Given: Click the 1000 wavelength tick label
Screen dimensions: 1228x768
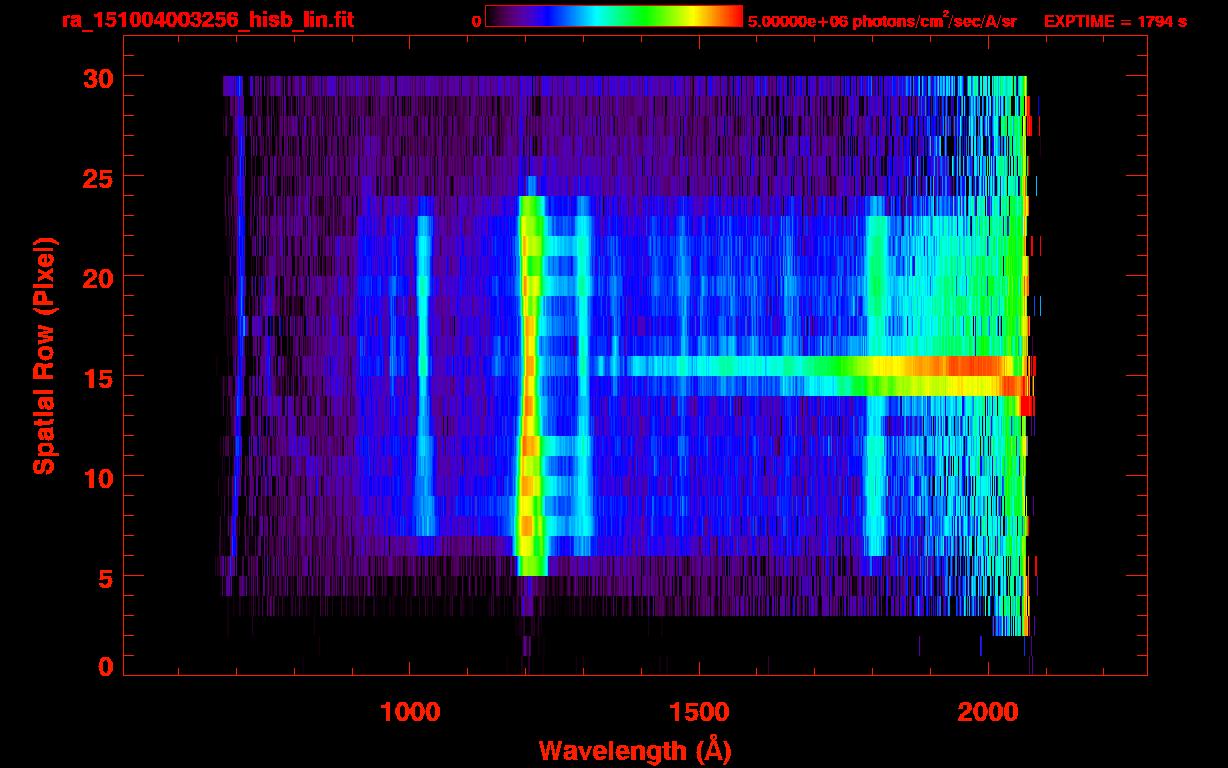Looking at the screenshot, I should [410, 711].
